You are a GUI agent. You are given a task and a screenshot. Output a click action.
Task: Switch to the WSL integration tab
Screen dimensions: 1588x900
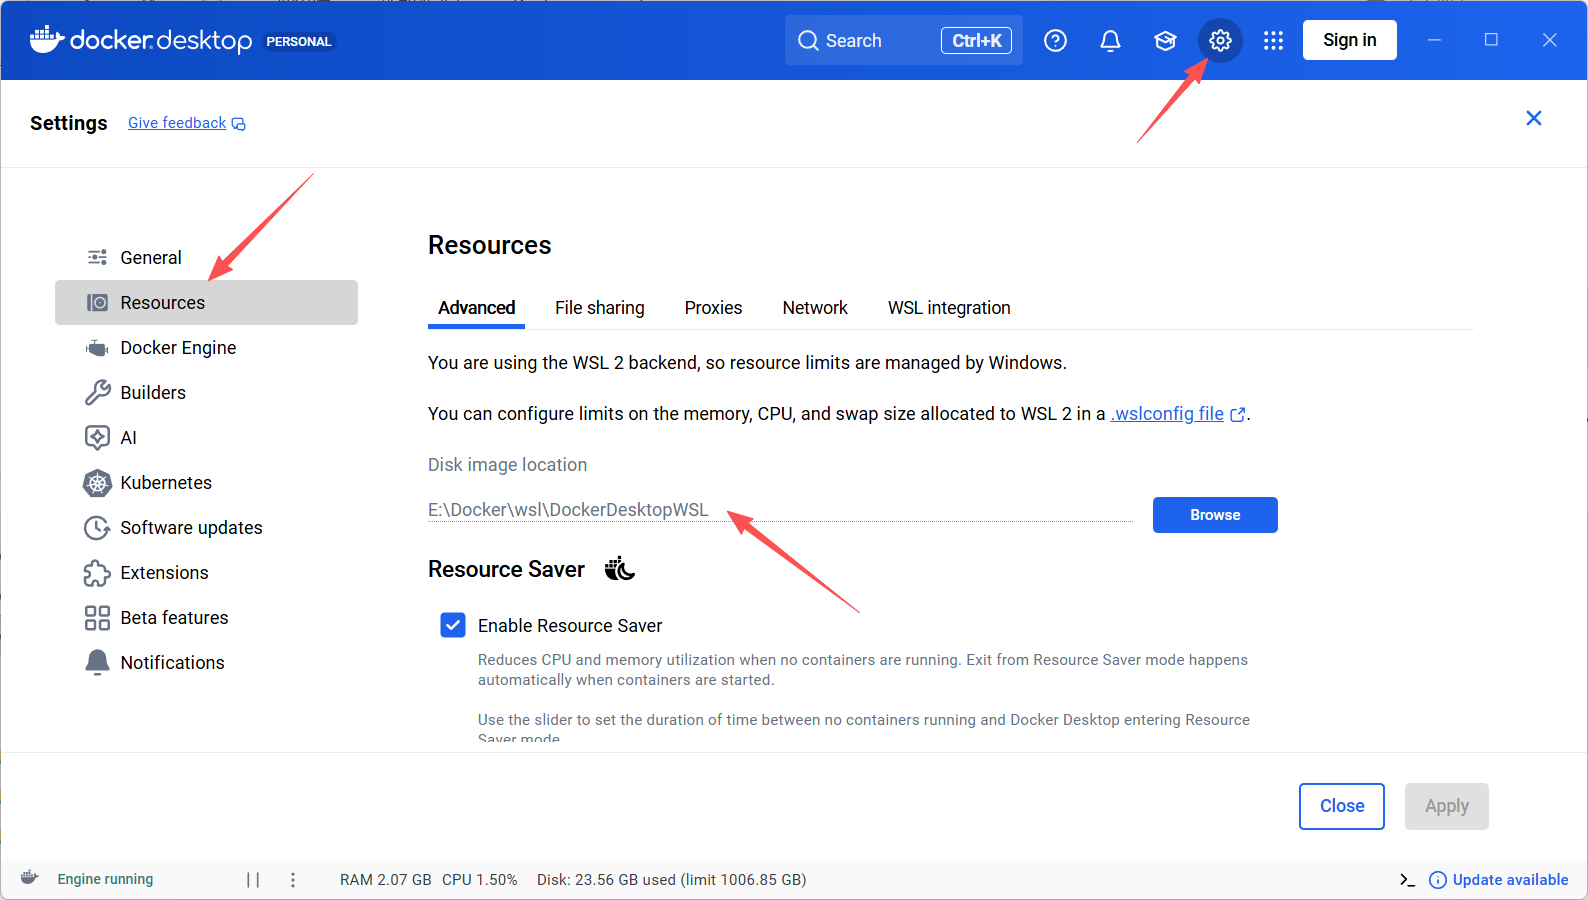click(x=949, y=308)
